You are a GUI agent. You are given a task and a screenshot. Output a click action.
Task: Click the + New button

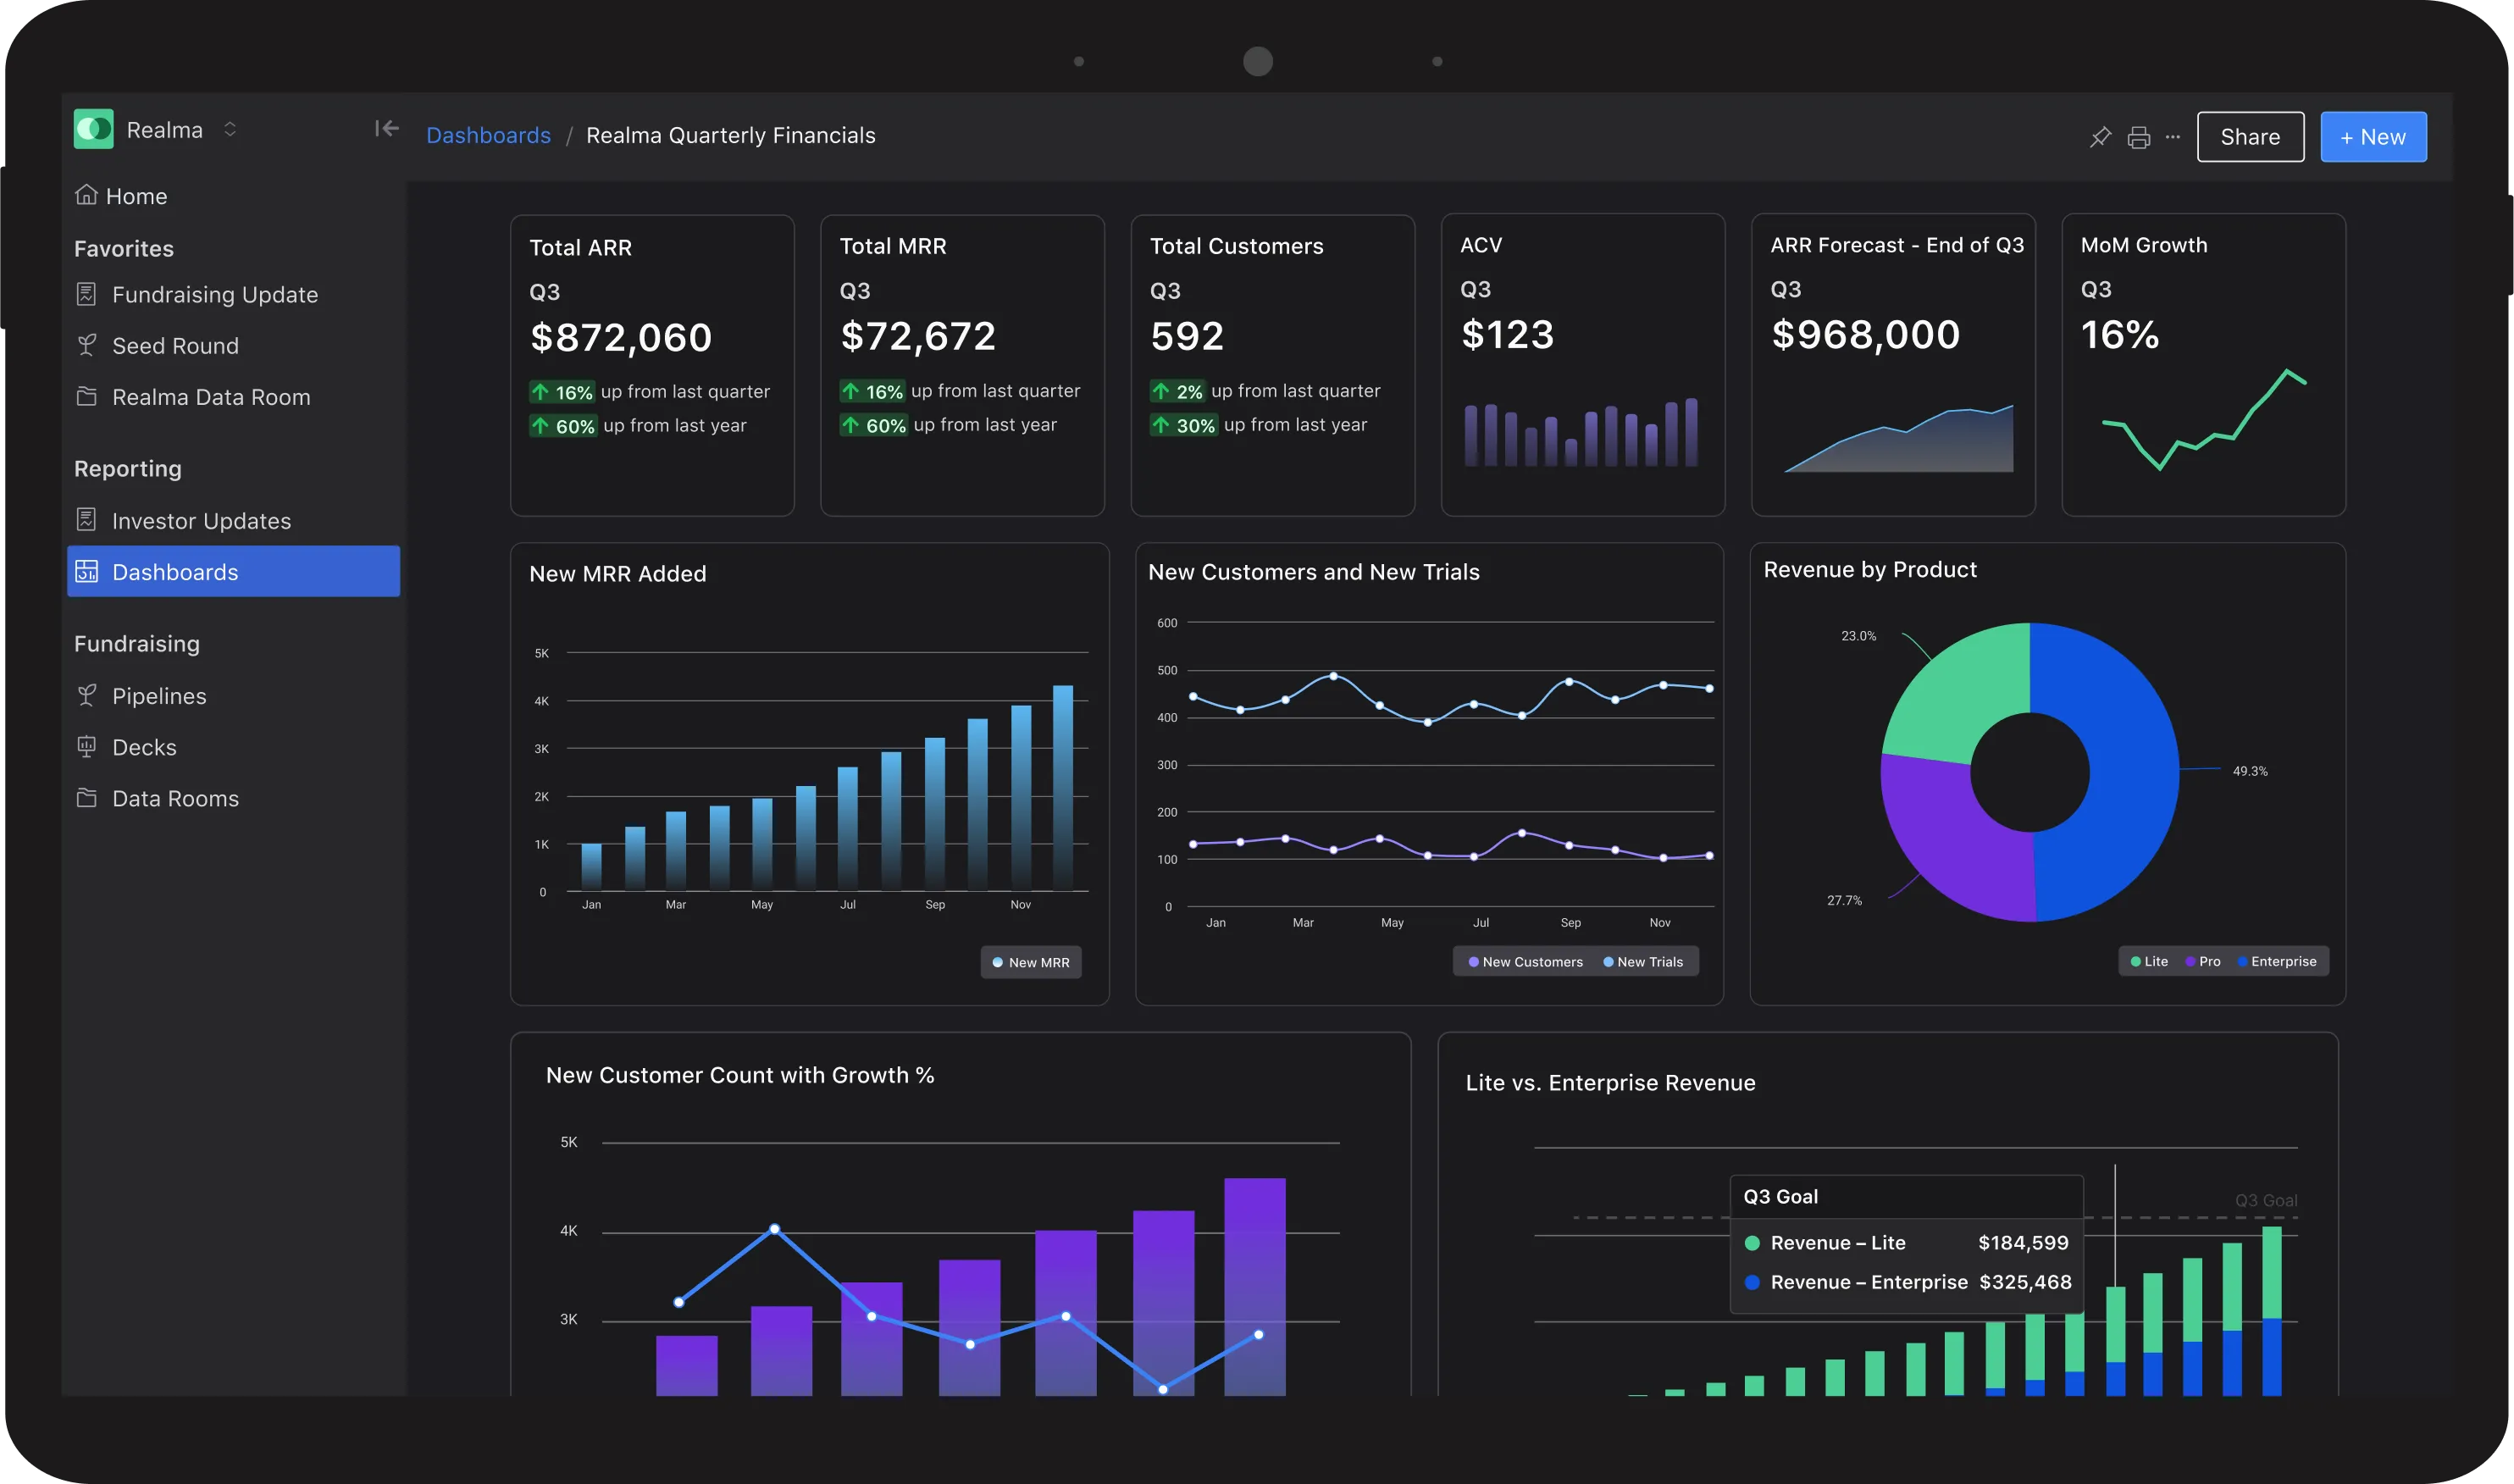pyautogui.click(x=2373, y=137)
